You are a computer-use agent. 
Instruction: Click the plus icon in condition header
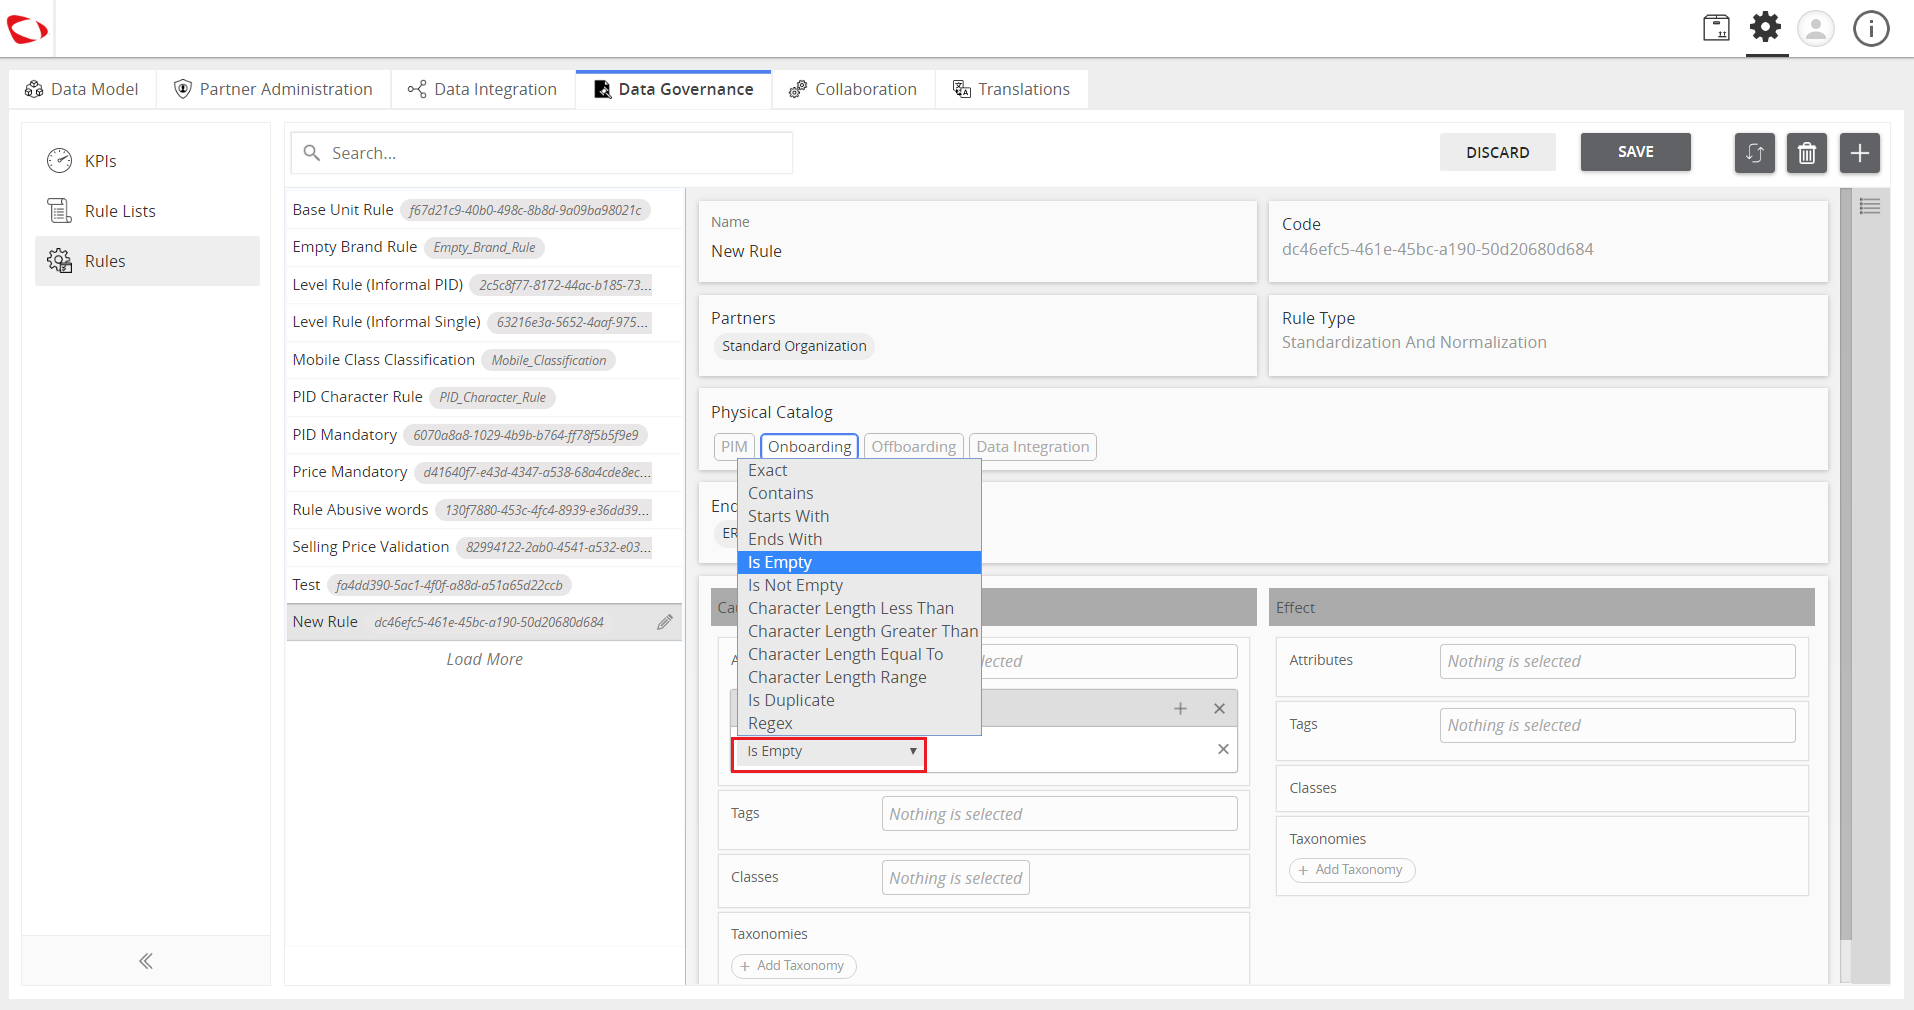(1180, 708)
